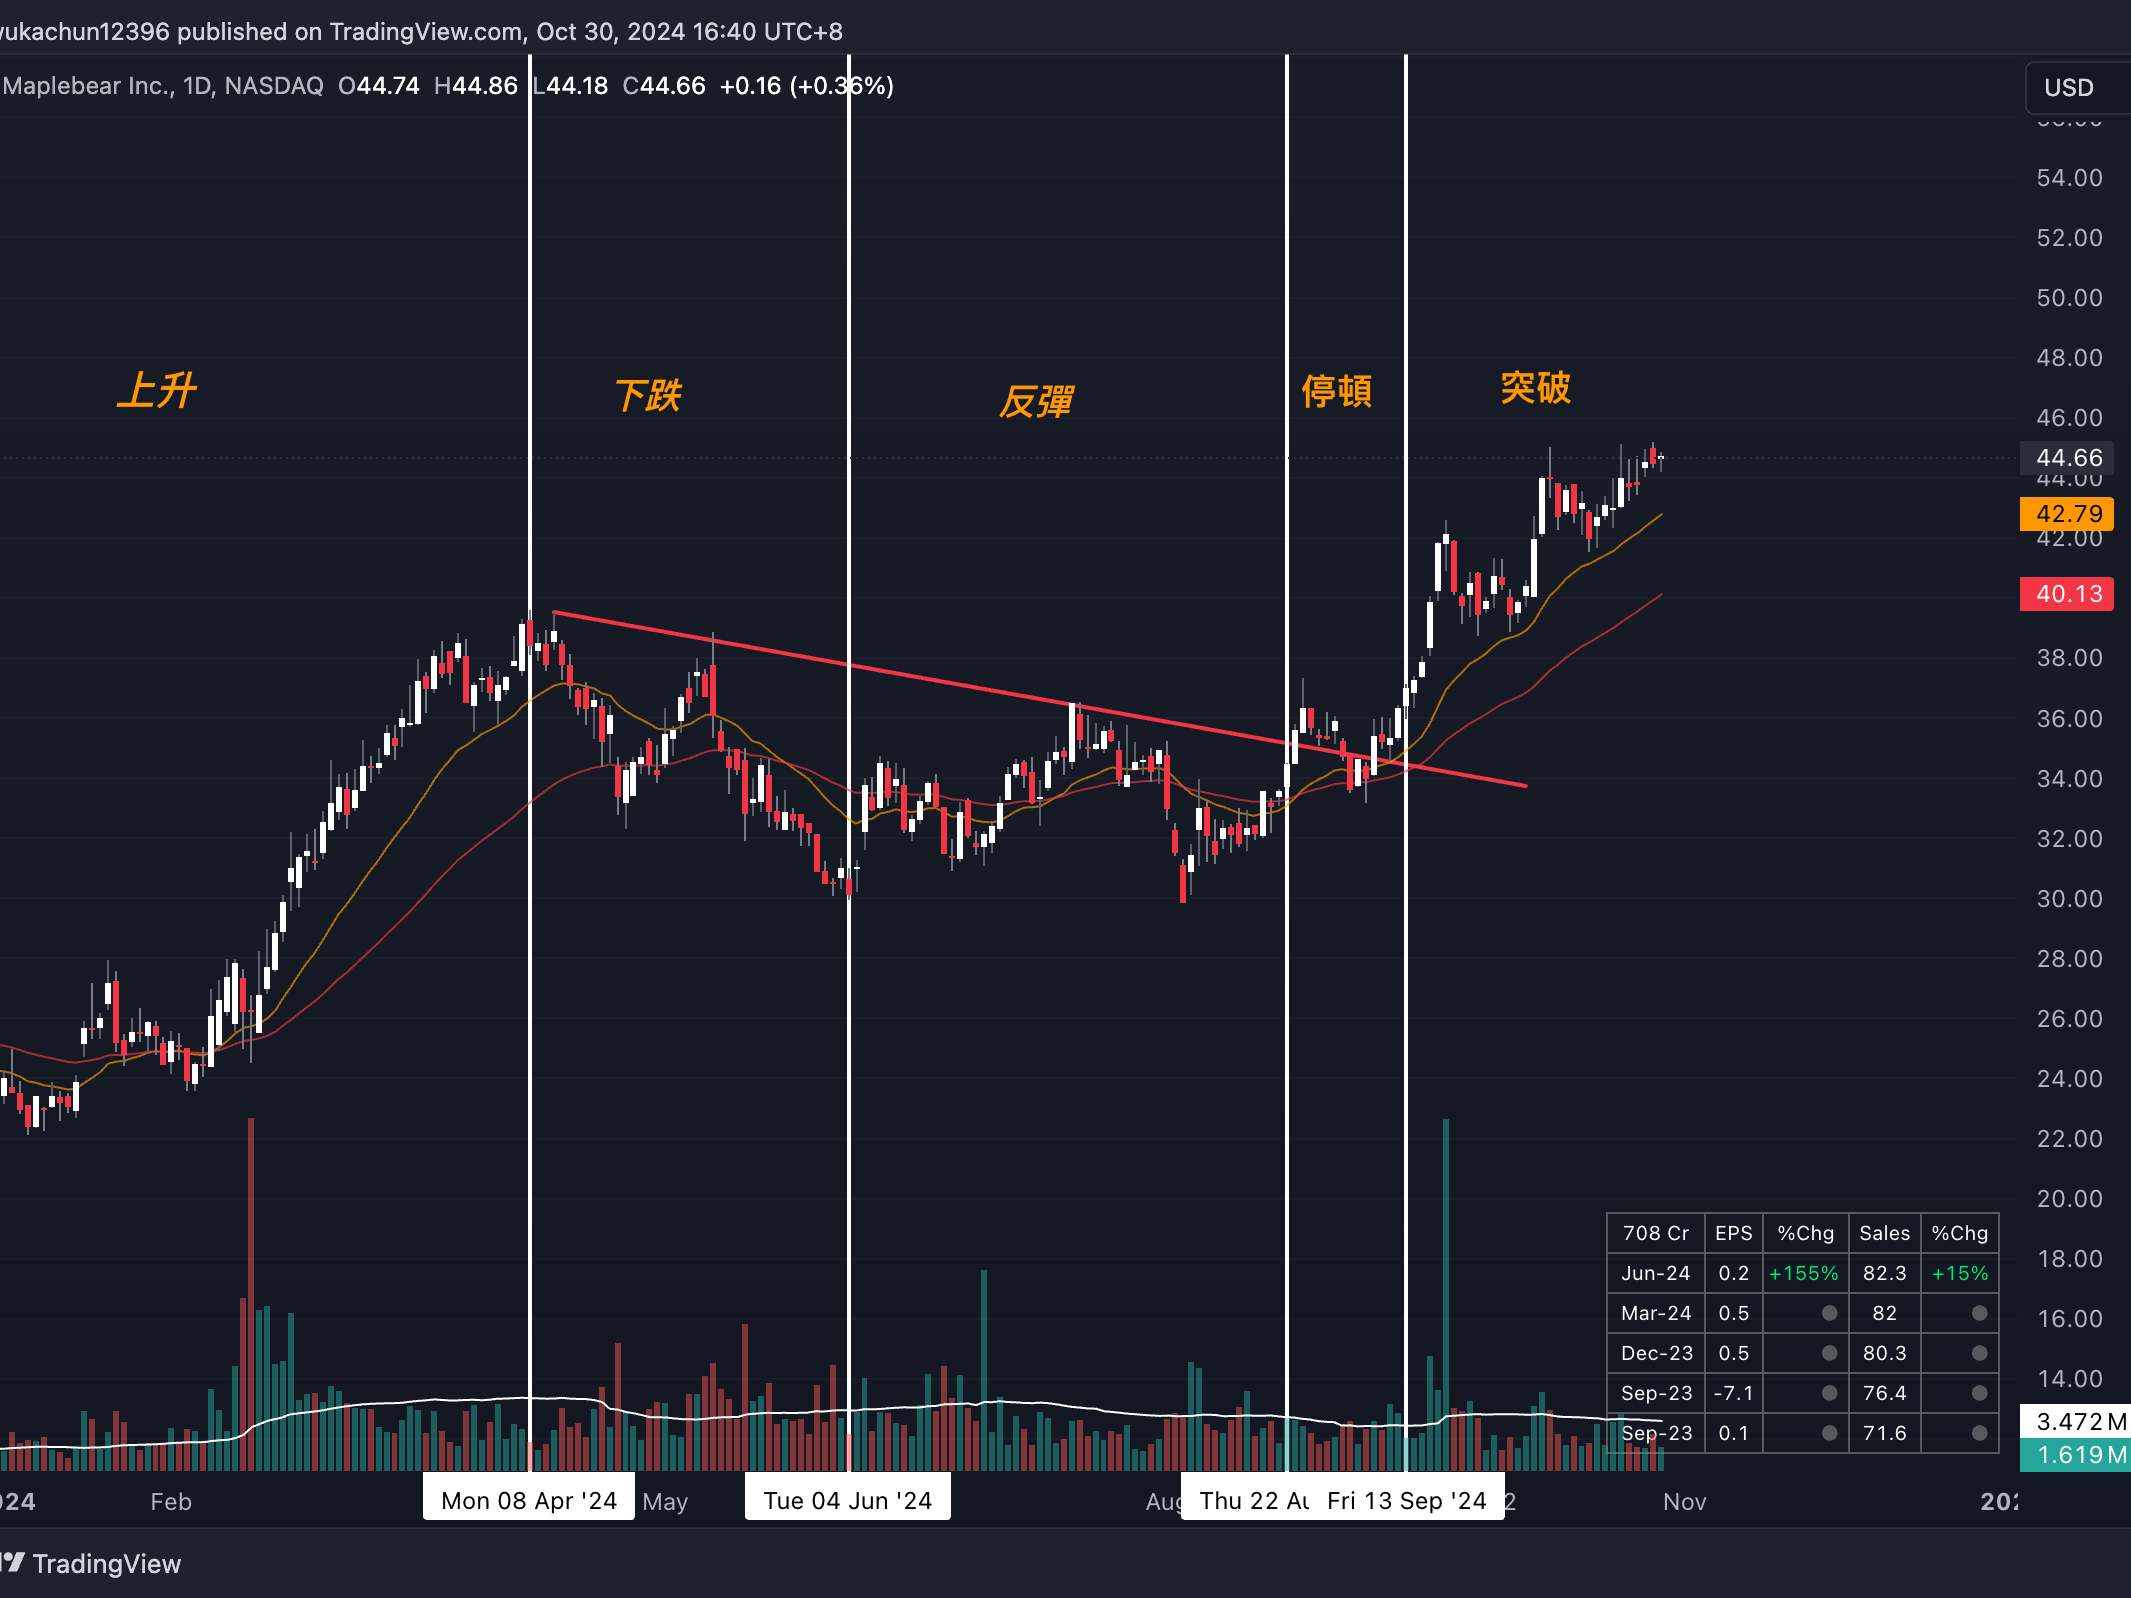This screenshot has width=2131, height=1598.
Task: Click the Feb label on time axis
Action: 171,1501
